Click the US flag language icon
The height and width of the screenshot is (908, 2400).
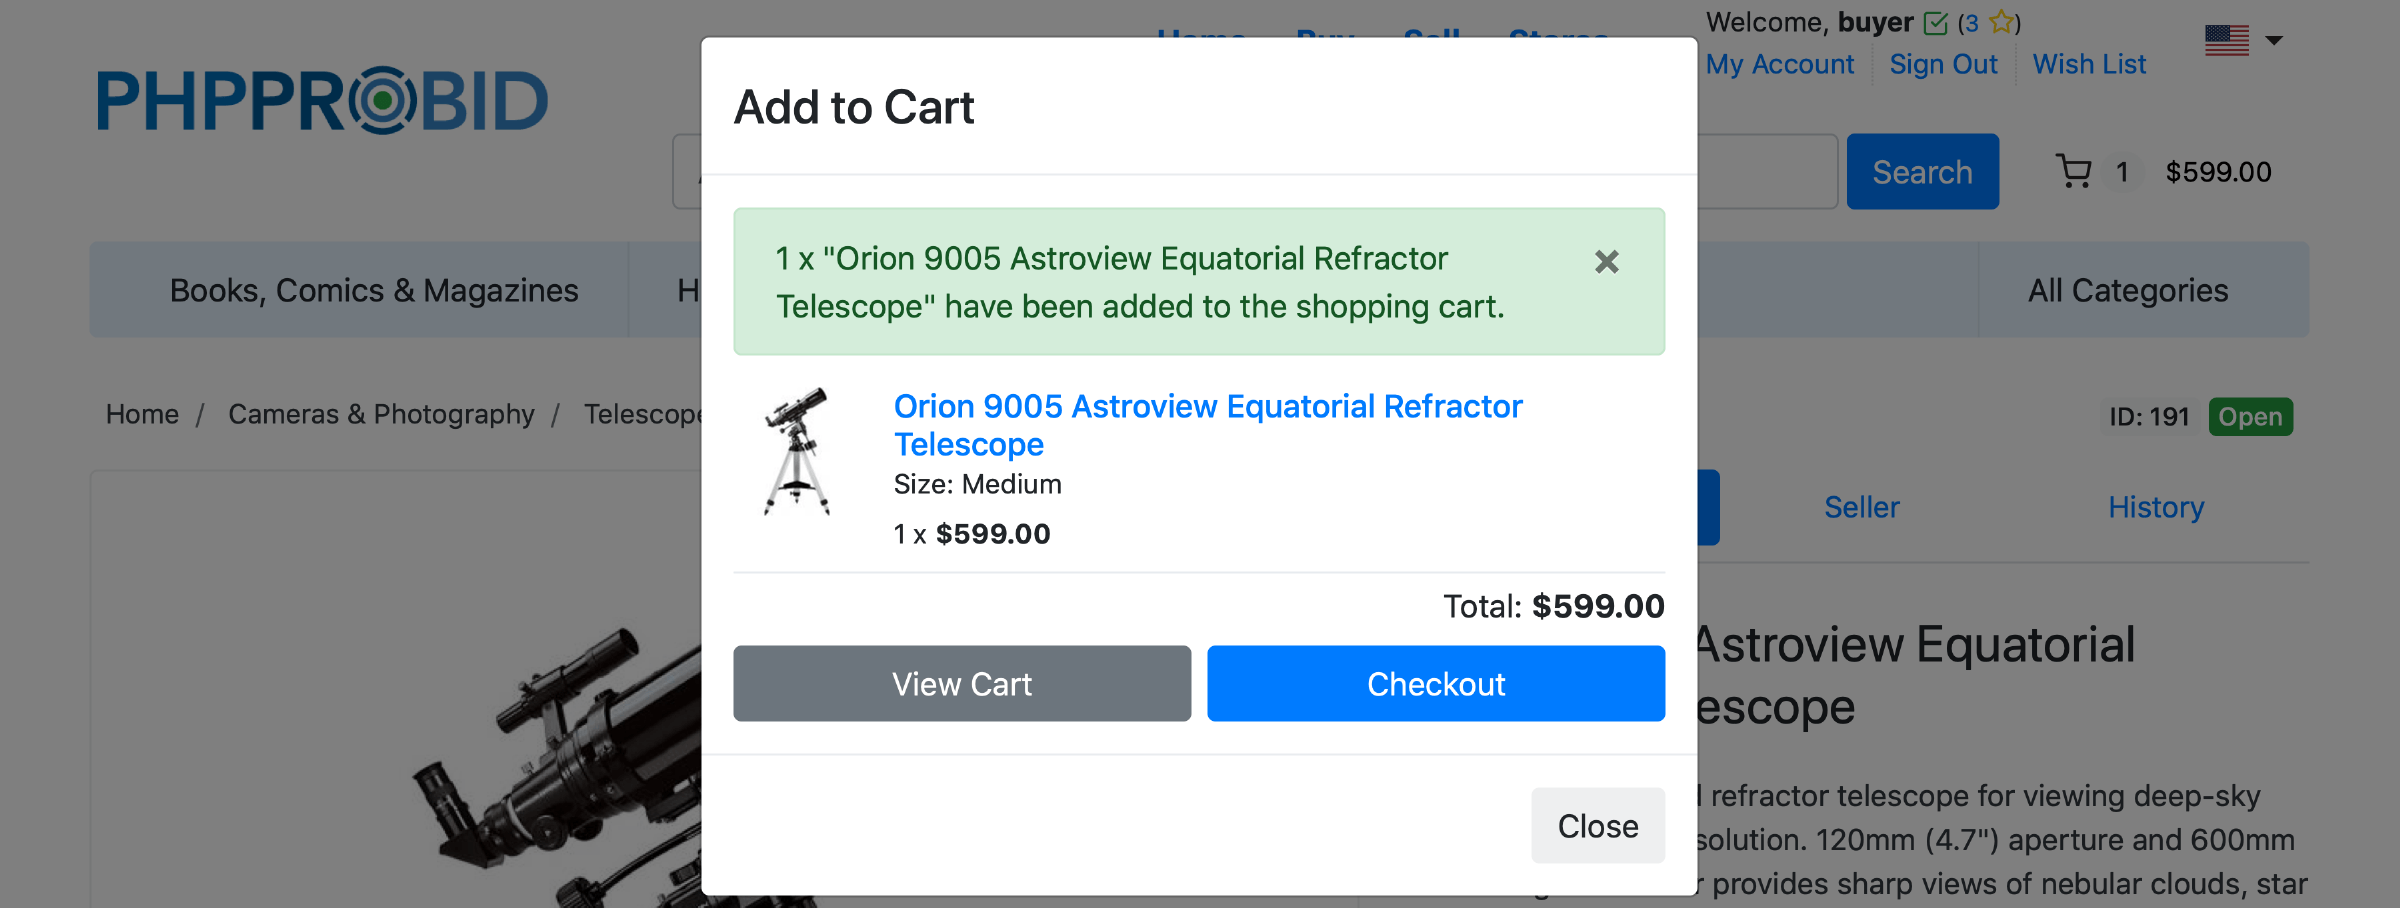click(2226, 41)
